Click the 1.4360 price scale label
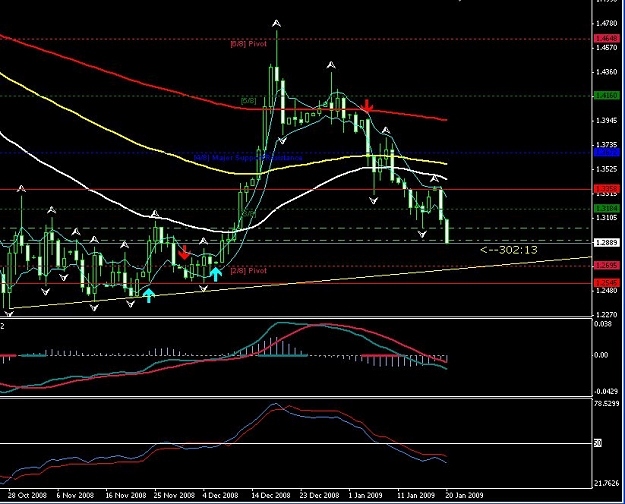This screenshot has width=625, height=504. [607, 72]
